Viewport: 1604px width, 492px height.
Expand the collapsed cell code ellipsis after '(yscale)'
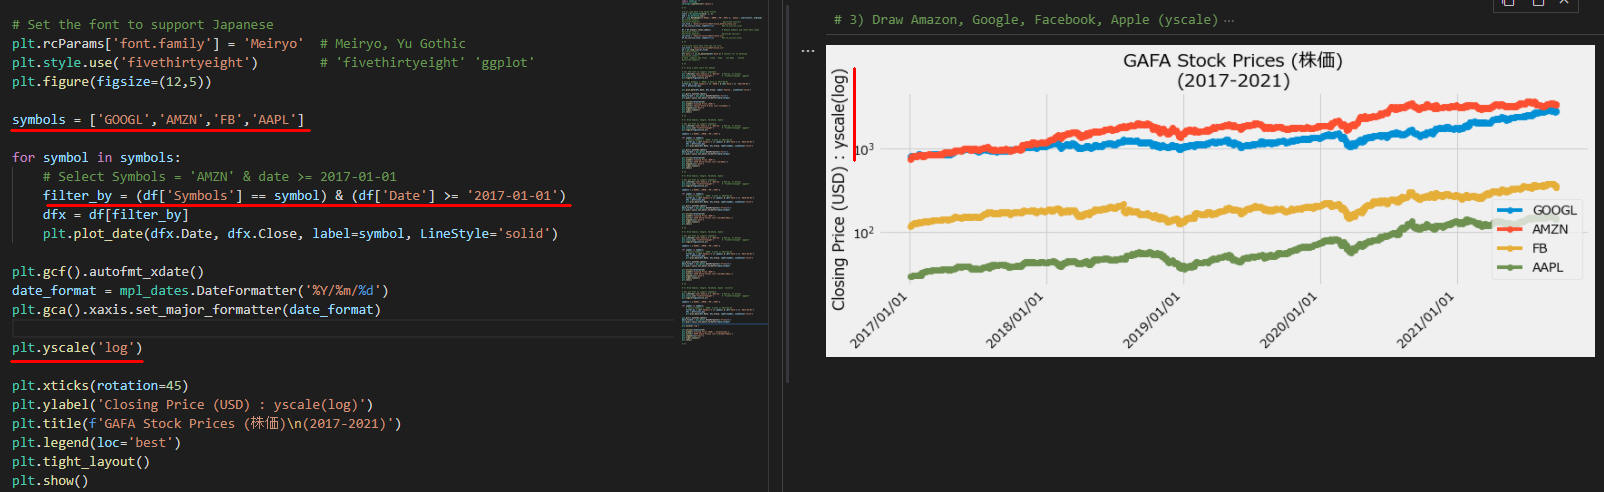[1229, 20]
